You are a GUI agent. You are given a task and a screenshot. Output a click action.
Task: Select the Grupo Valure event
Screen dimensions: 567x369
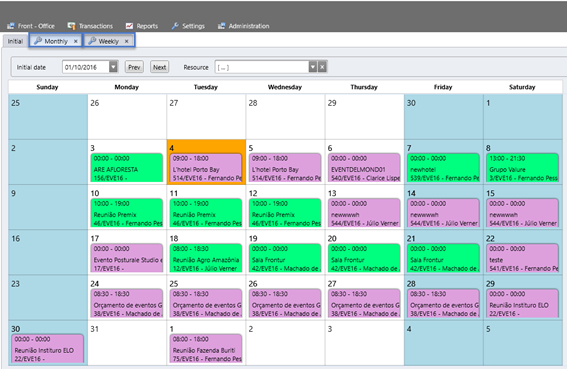[523, 167]
